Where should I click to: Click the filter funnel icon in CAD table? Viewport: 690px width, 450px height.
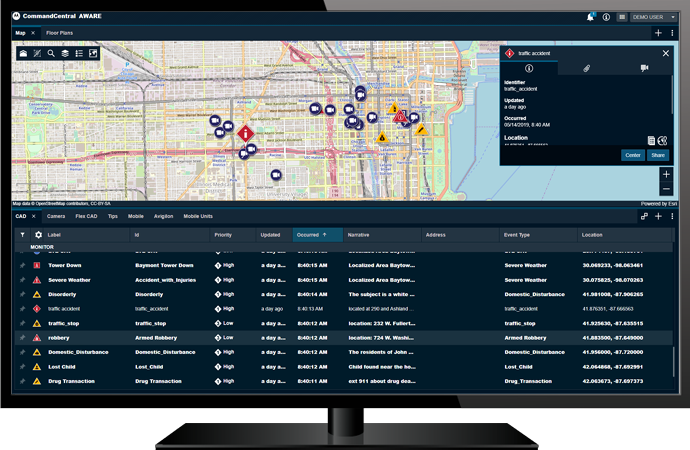tap(23, 235)
